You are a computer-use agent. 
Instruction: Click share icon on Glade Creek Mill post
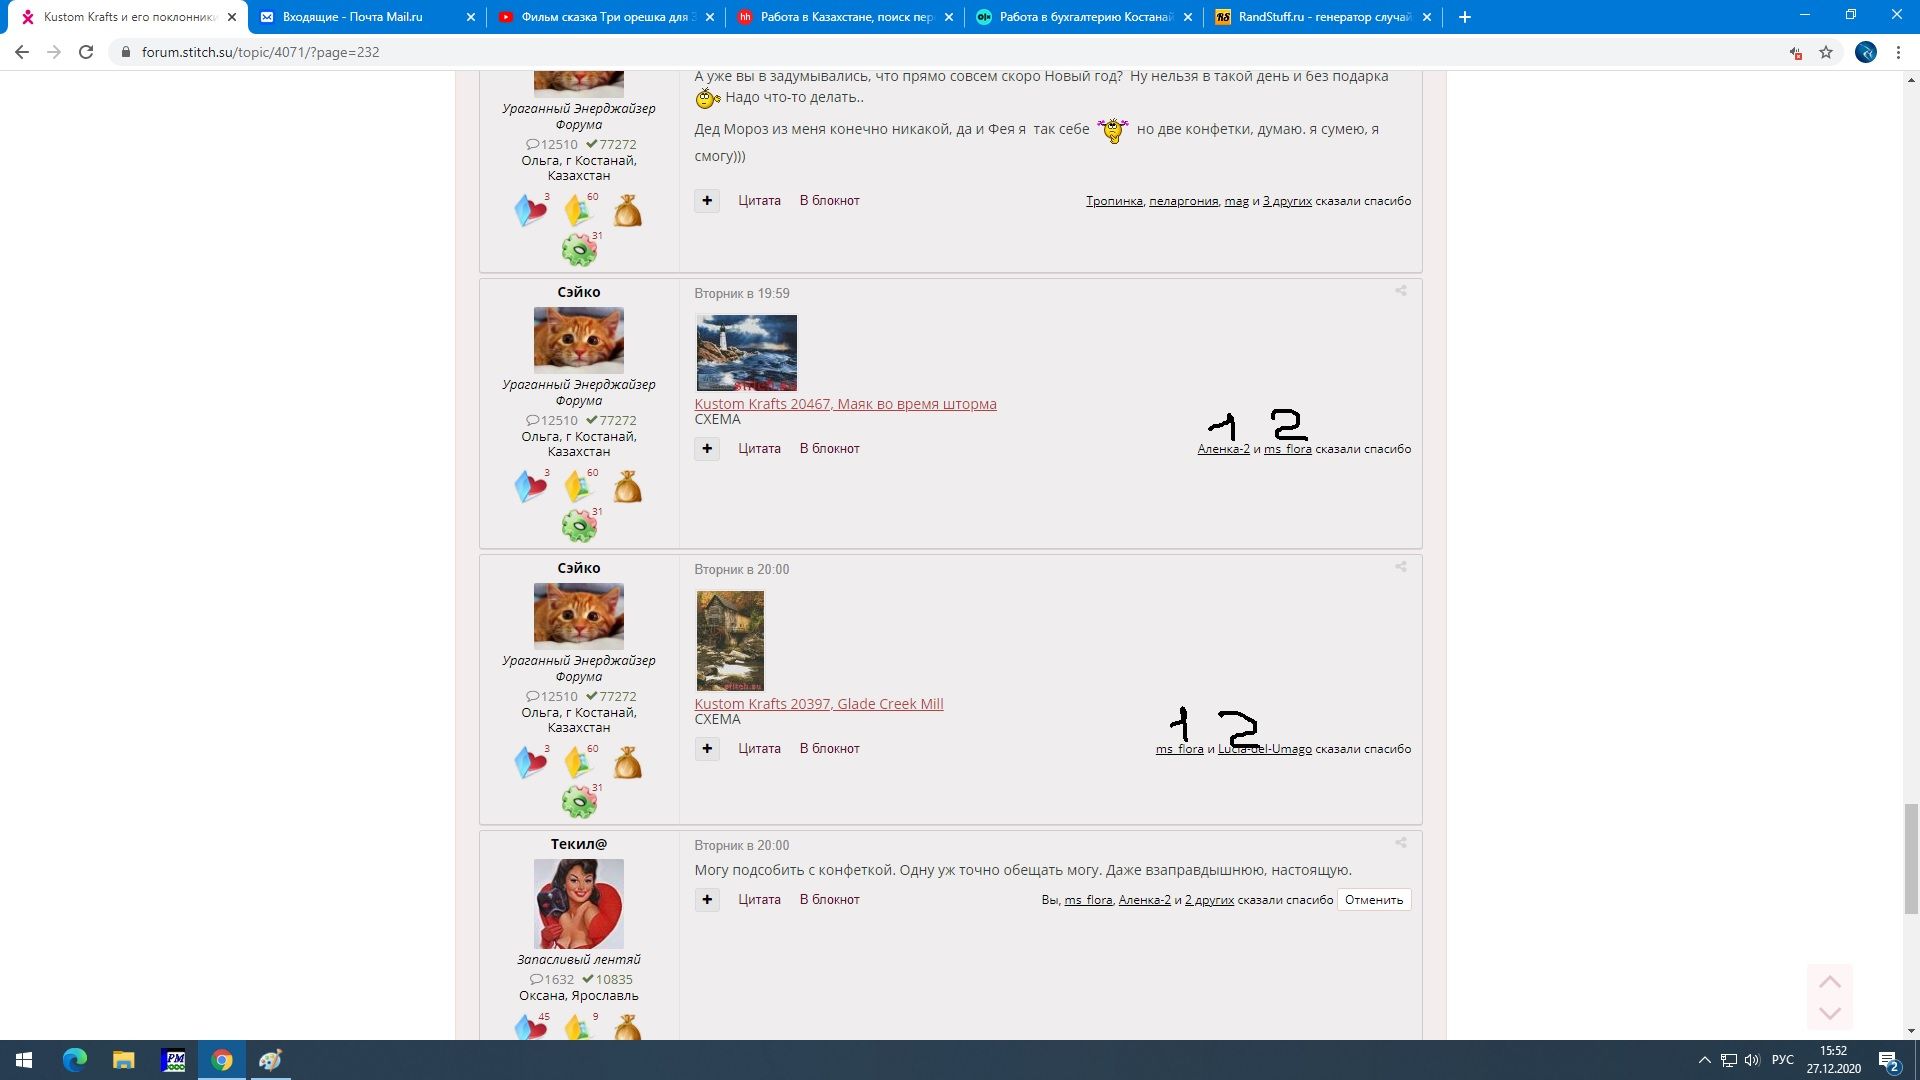1400,567
